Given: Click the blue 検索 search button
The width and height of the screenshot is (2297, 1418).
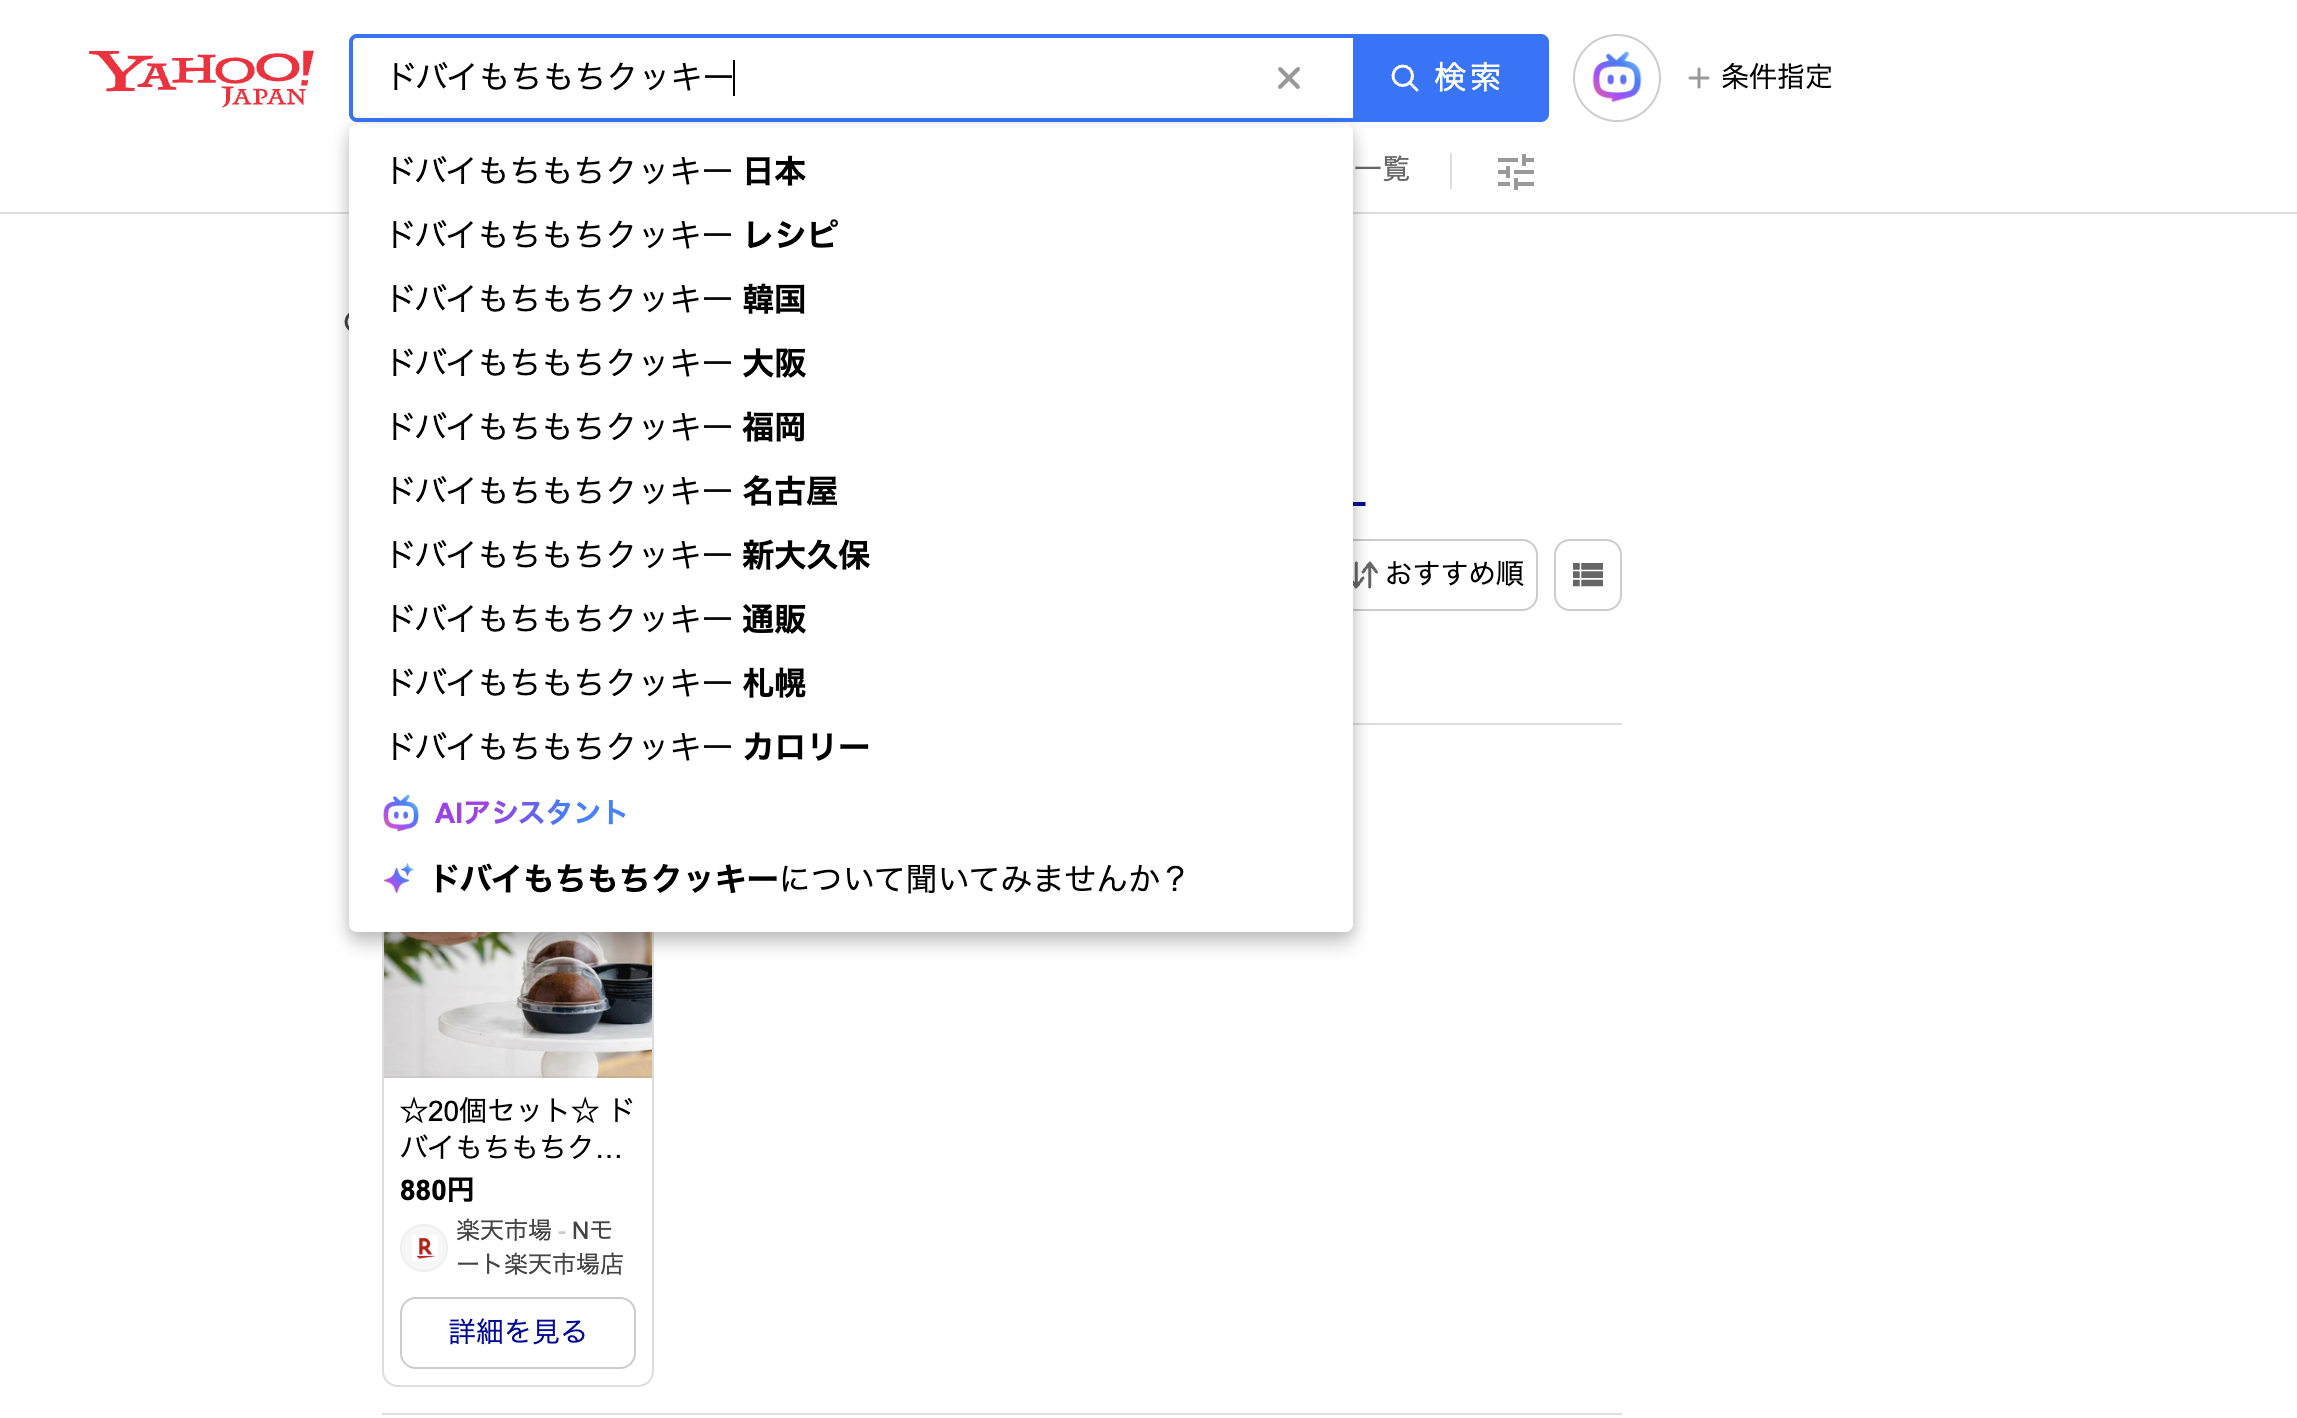Looking at the screenshot, I should [1449, 78].
